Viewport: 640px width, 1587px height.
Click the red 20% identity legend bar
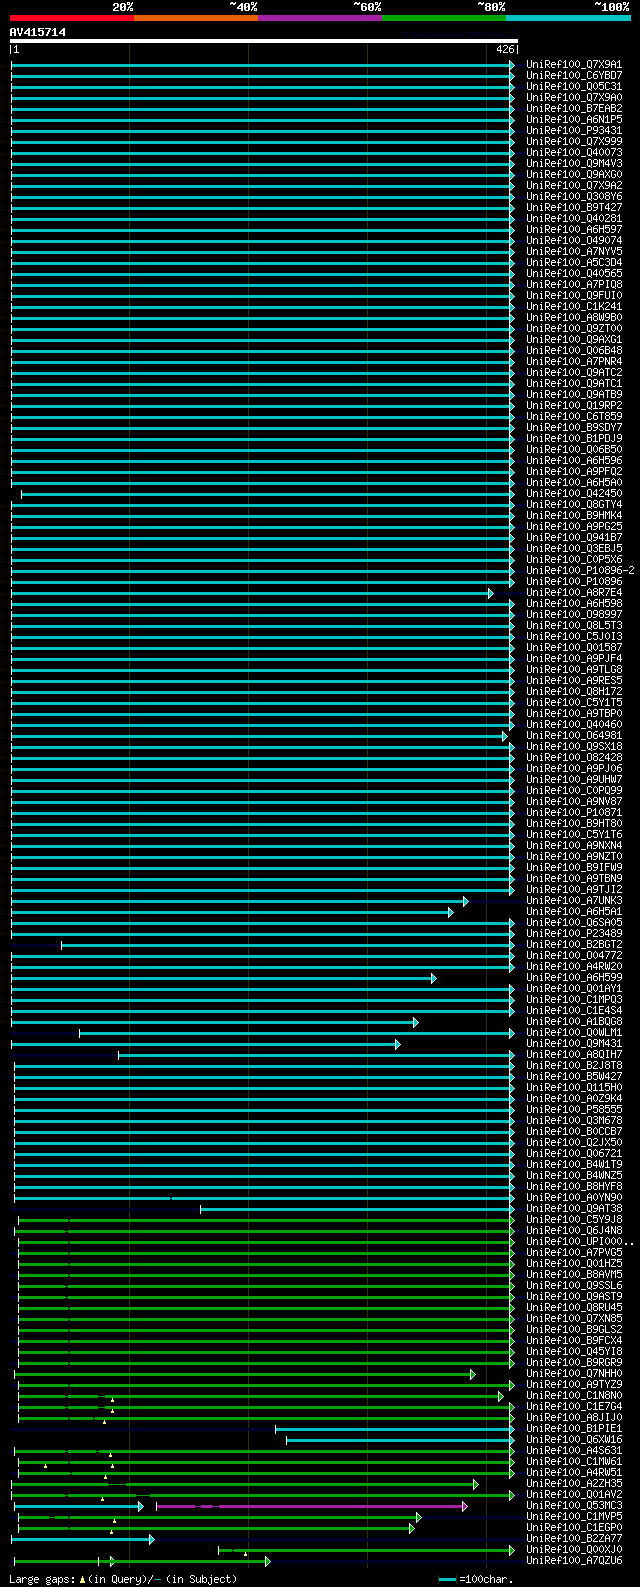[72, 18]
